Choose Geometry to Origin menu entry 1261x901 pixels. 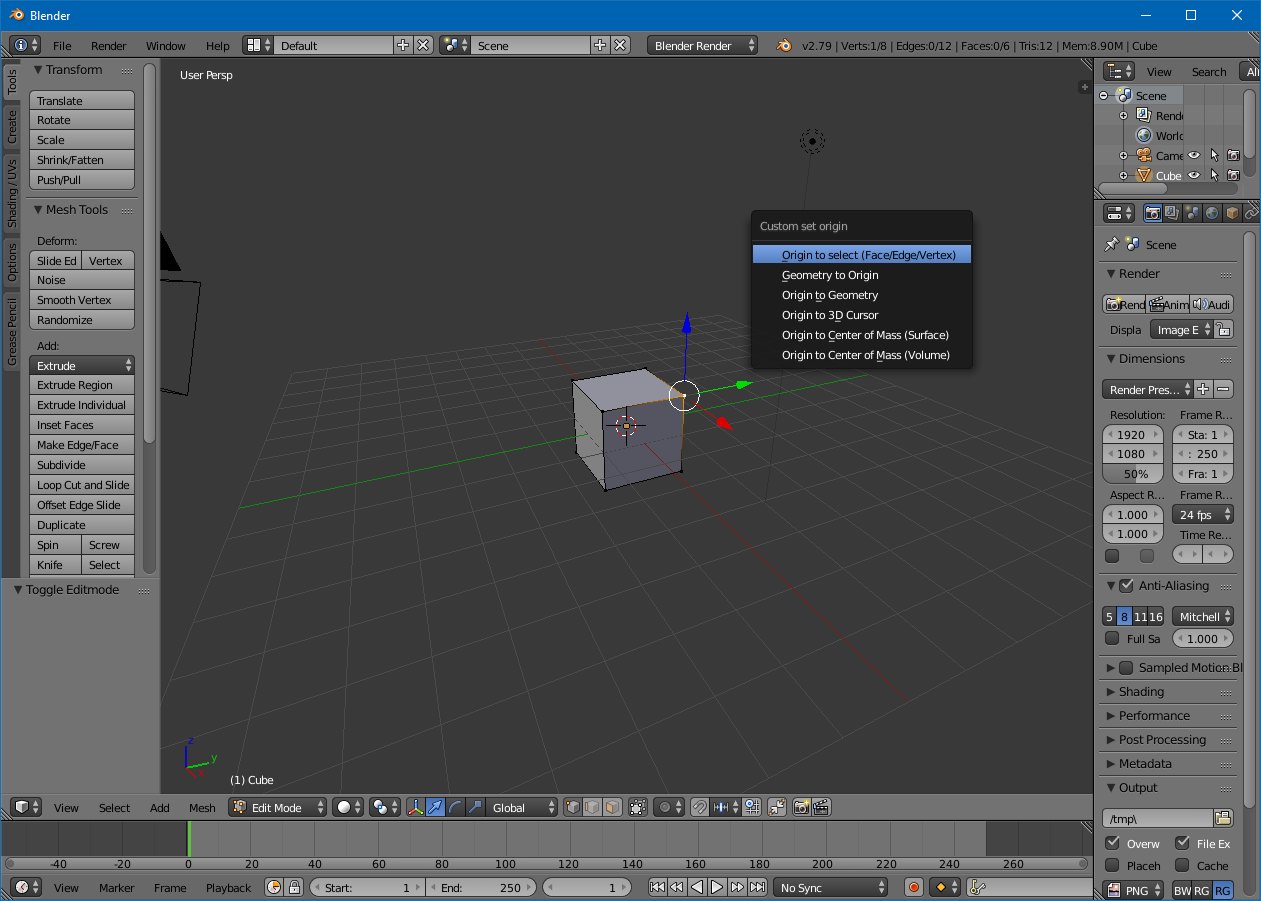(x=862, y=275)
